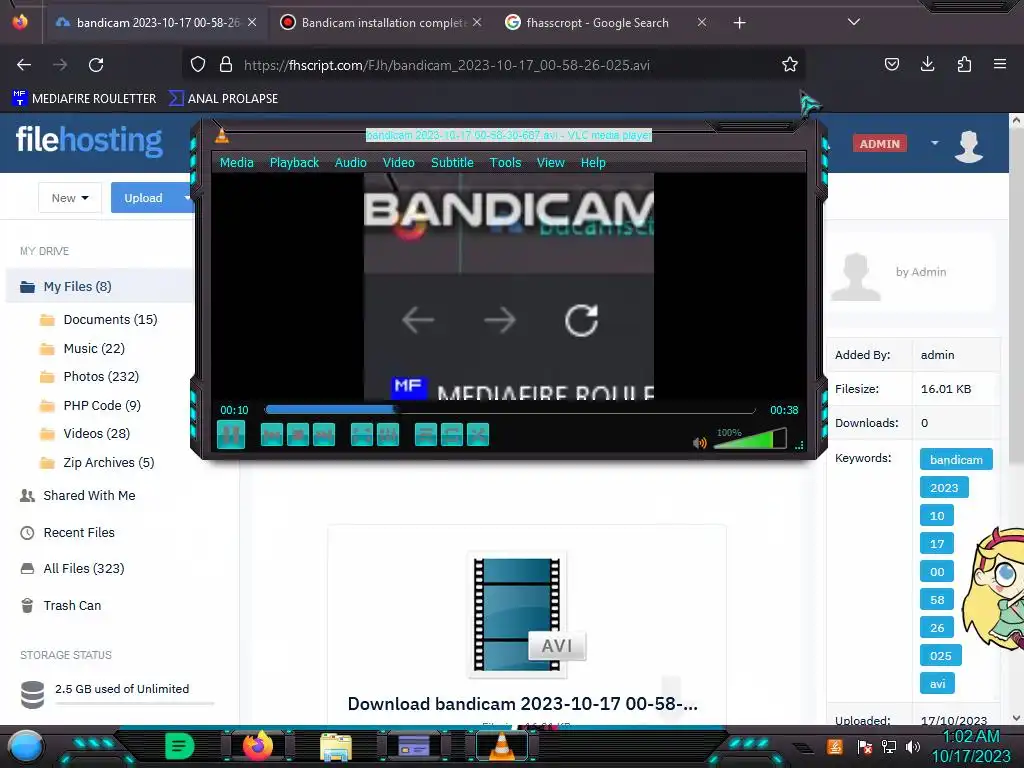Open the VLC Help menu

pyautogui.click(x=593, y=163)
